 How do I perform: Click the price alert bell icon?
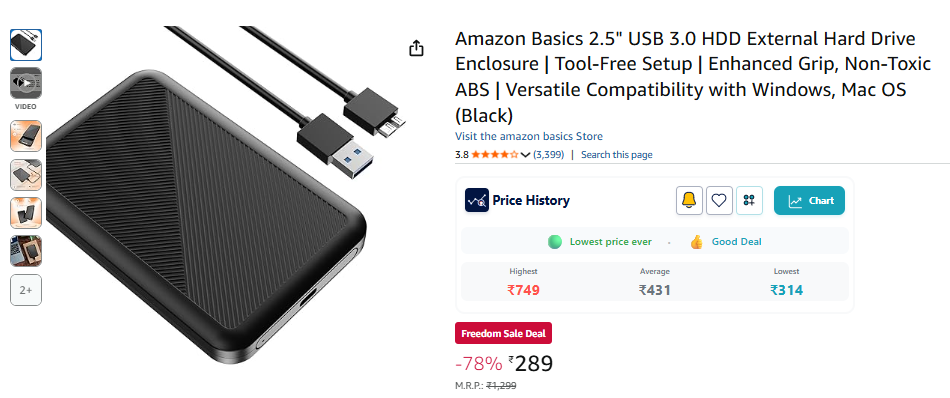point(689,201)
